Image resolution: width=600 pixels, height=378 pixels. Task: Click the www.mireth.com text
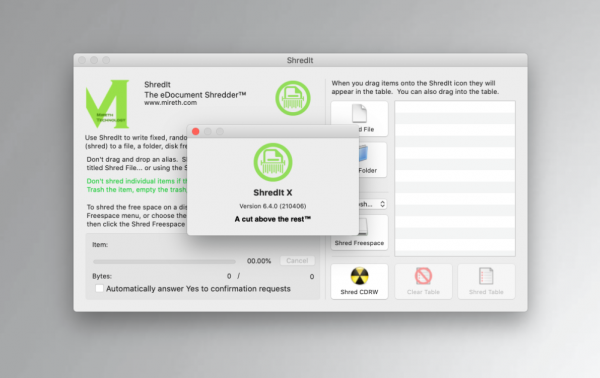(171, 103)
